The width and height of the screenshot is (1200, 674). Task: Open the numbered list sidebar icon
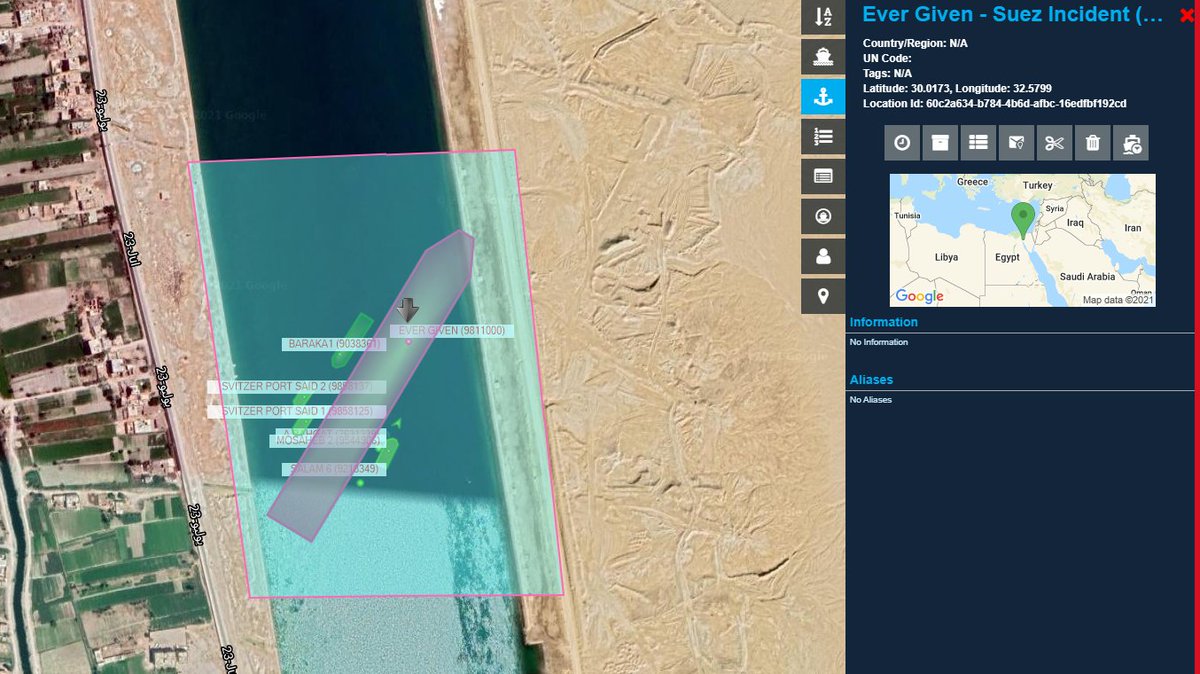(823, 136)
